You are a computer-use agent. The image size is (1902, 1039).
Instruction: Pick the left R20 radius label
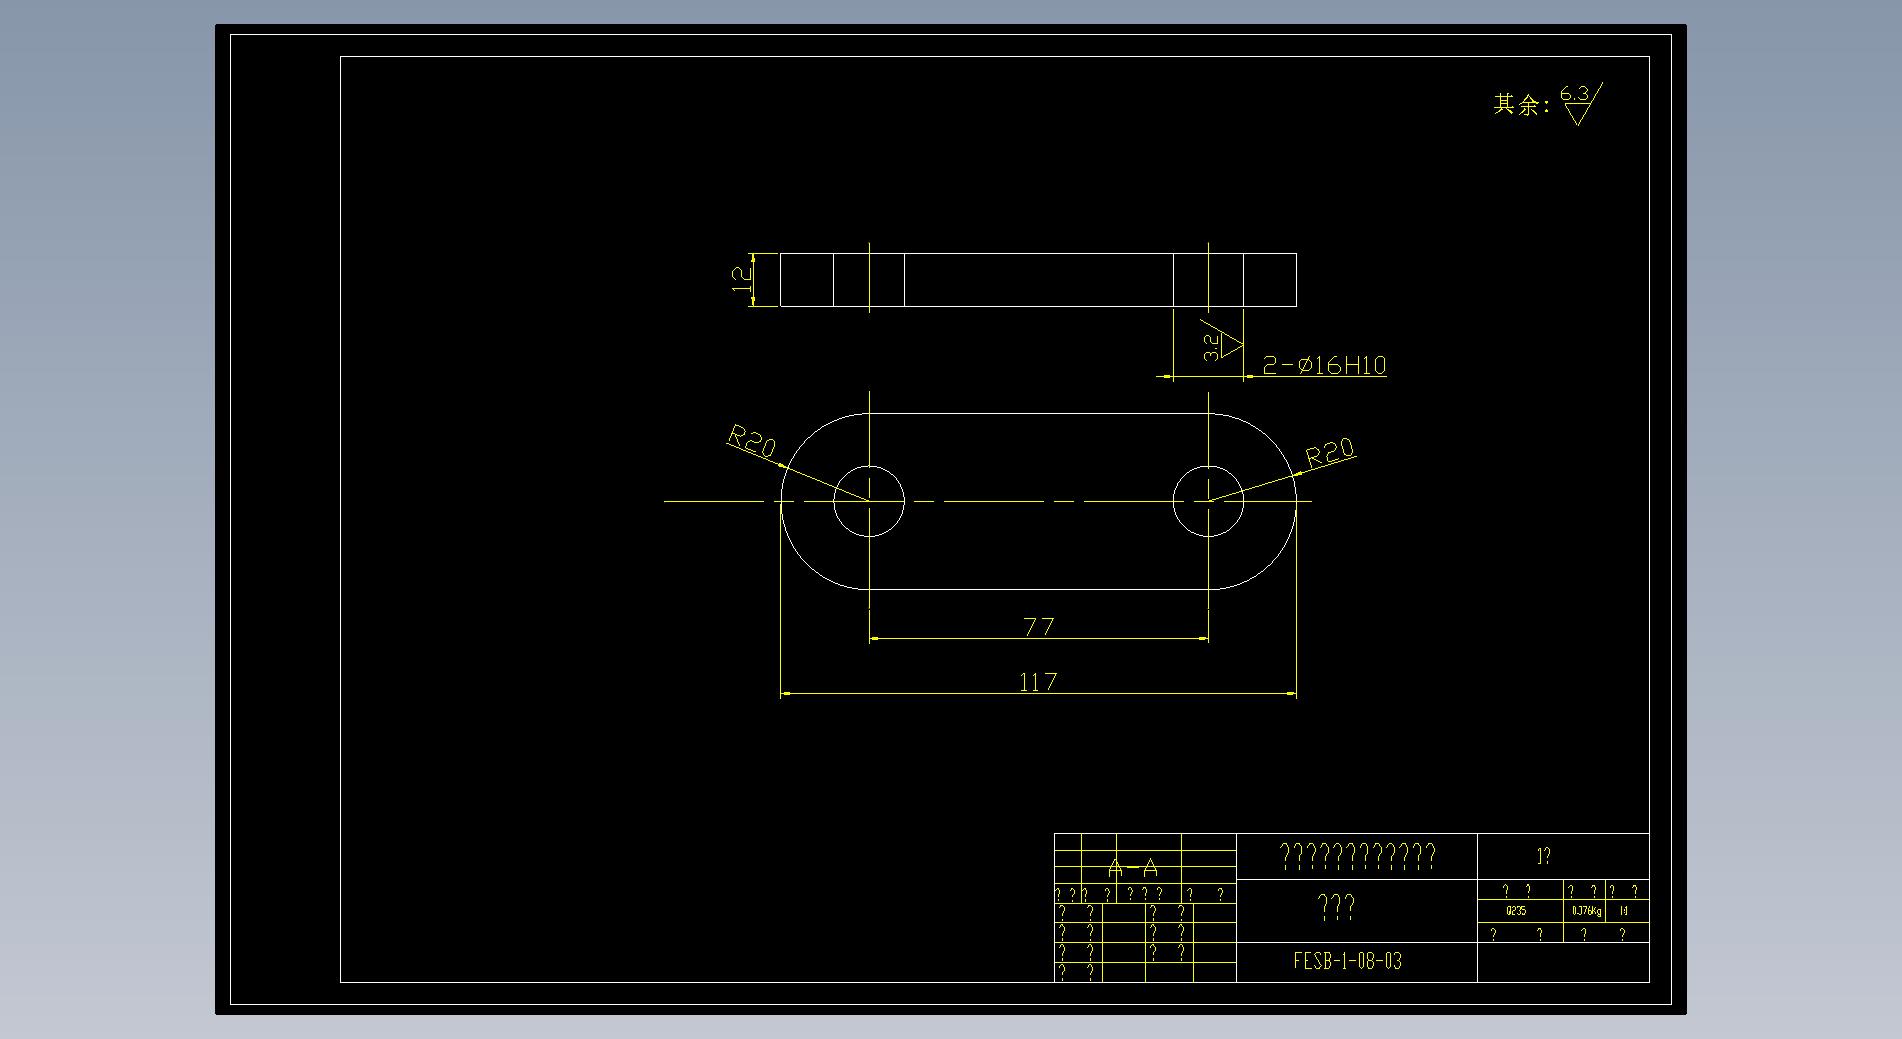click(x=751, y=441)
